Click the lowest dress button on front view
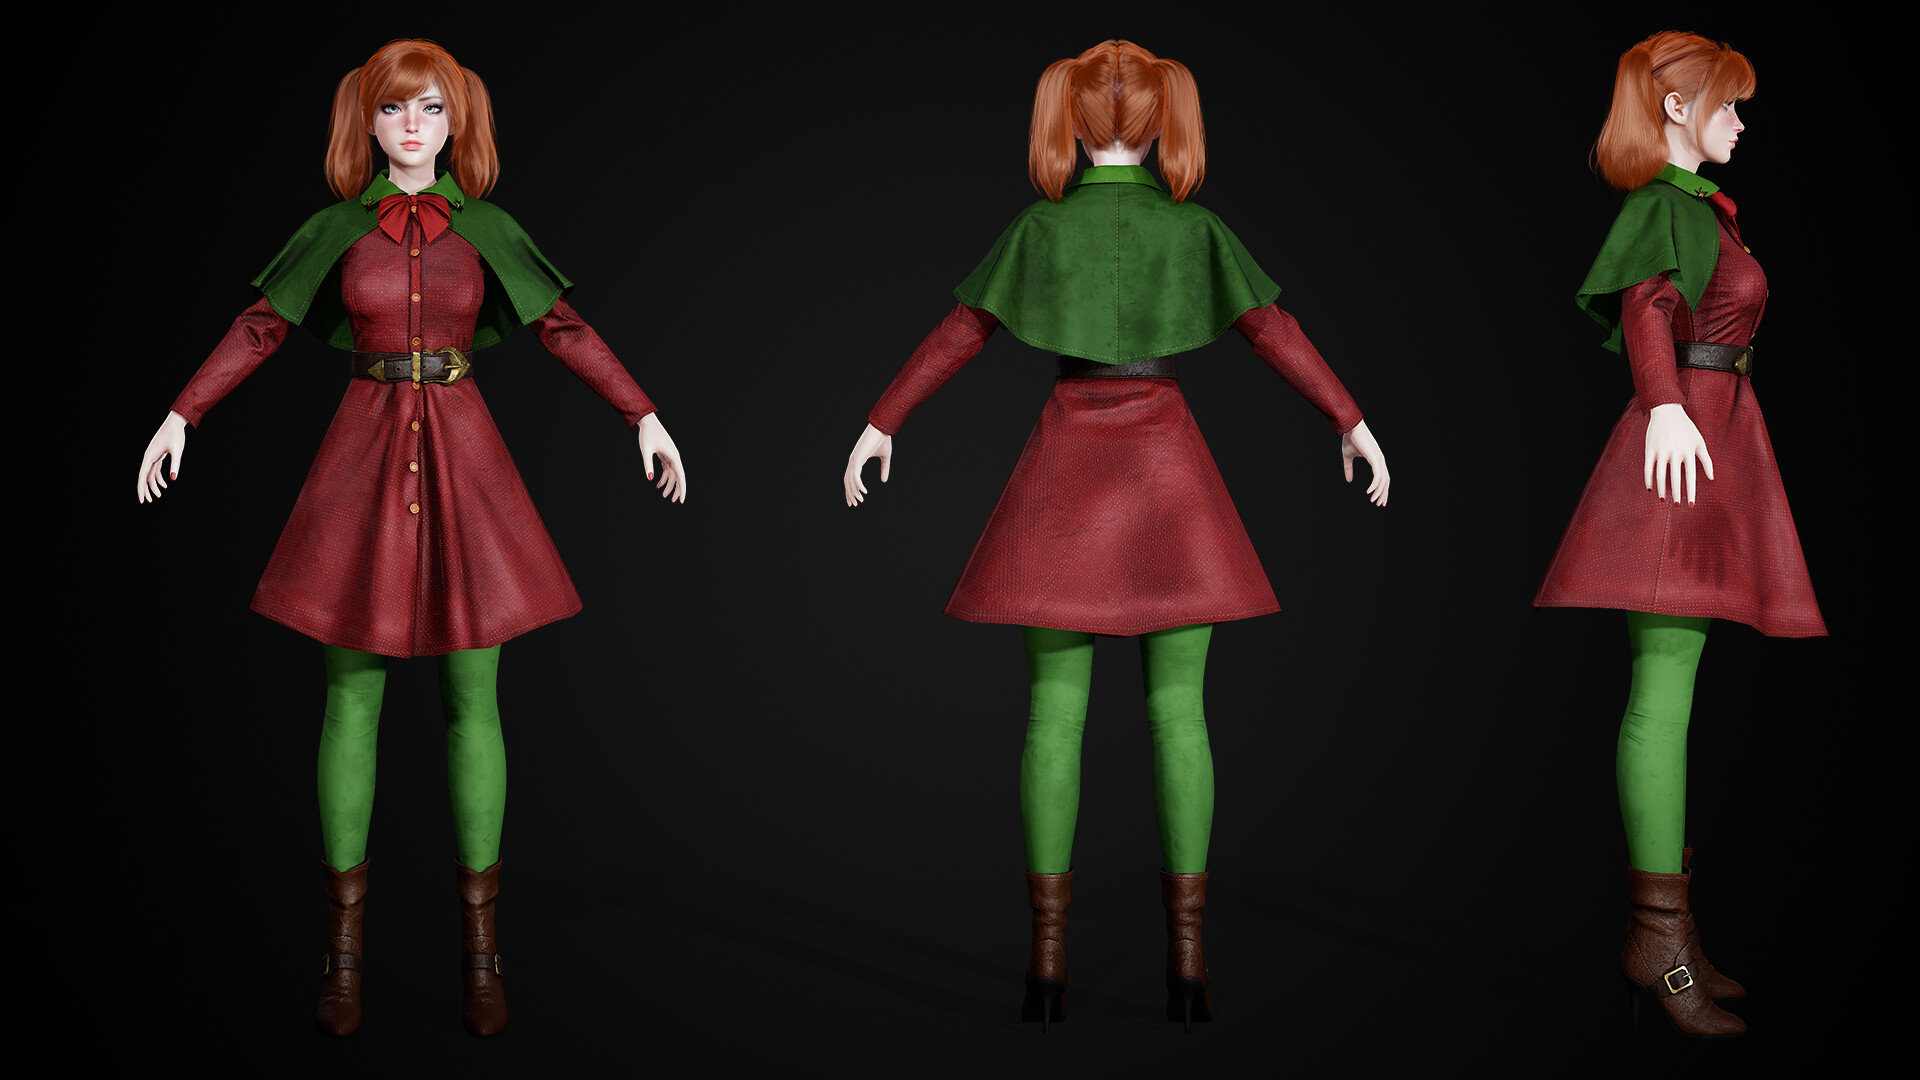1920x1080 pixels. click(x=413, y=508)
